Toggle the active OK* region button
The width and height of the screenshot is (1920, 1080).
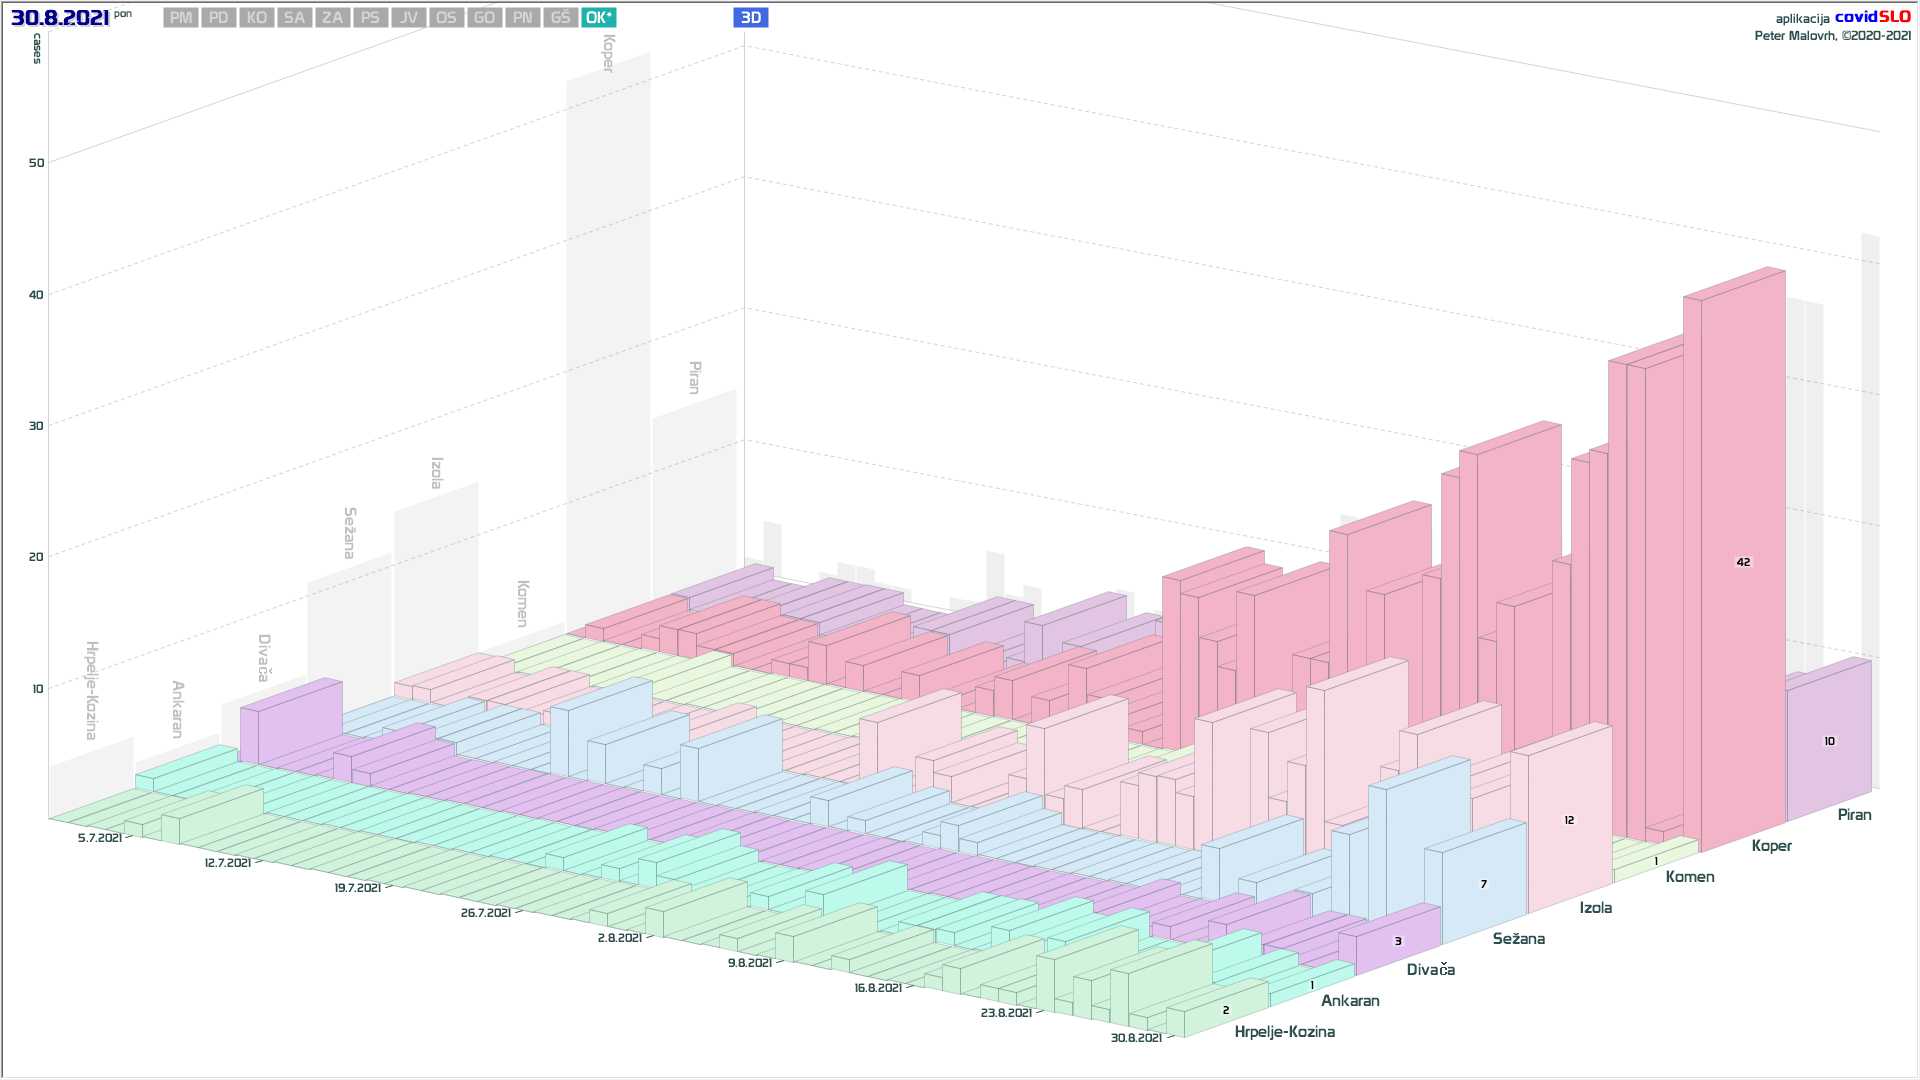tap(599, 18)
